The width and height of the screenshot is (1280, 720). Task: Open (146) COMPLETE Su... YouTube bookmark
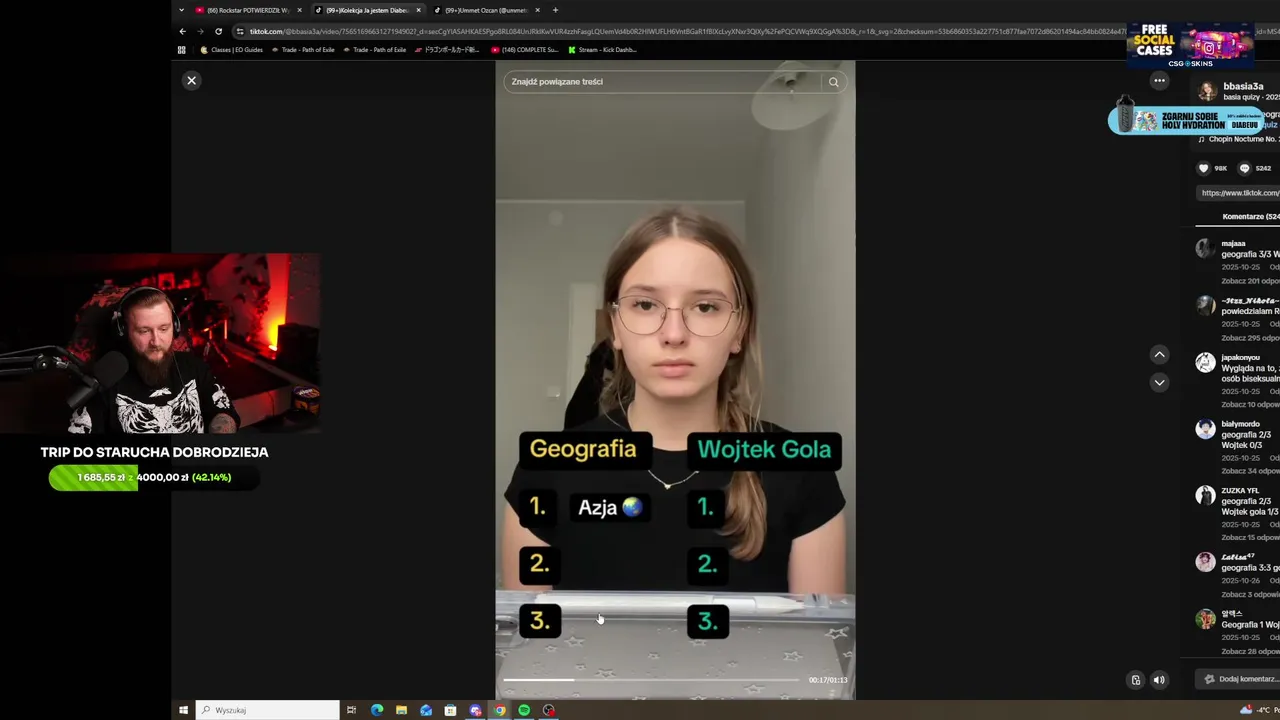[x=525, y=49]
